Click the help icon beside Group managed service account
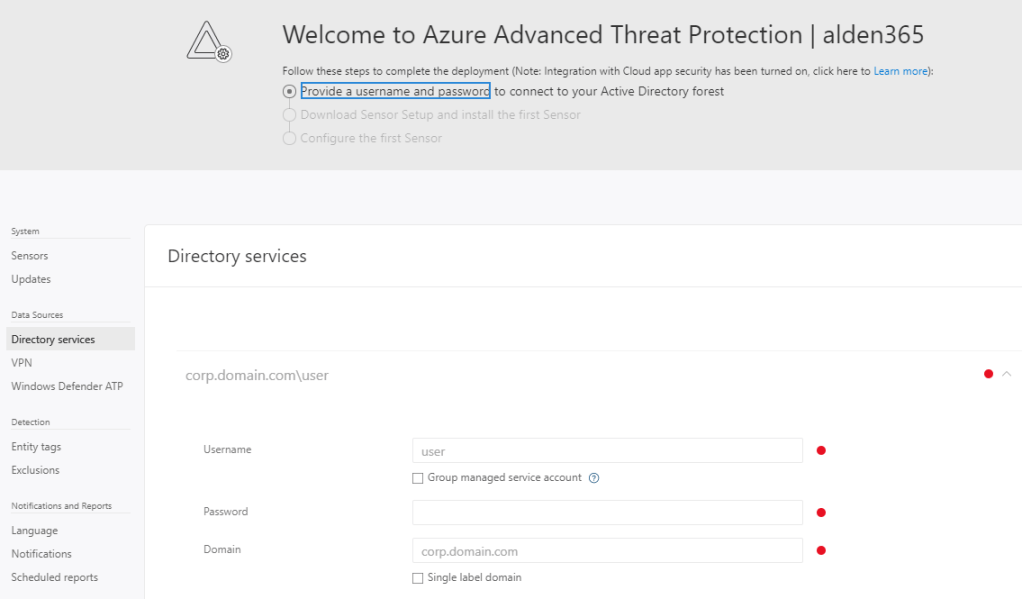This screenshot has width=1022, height=599. click(594, 478)
